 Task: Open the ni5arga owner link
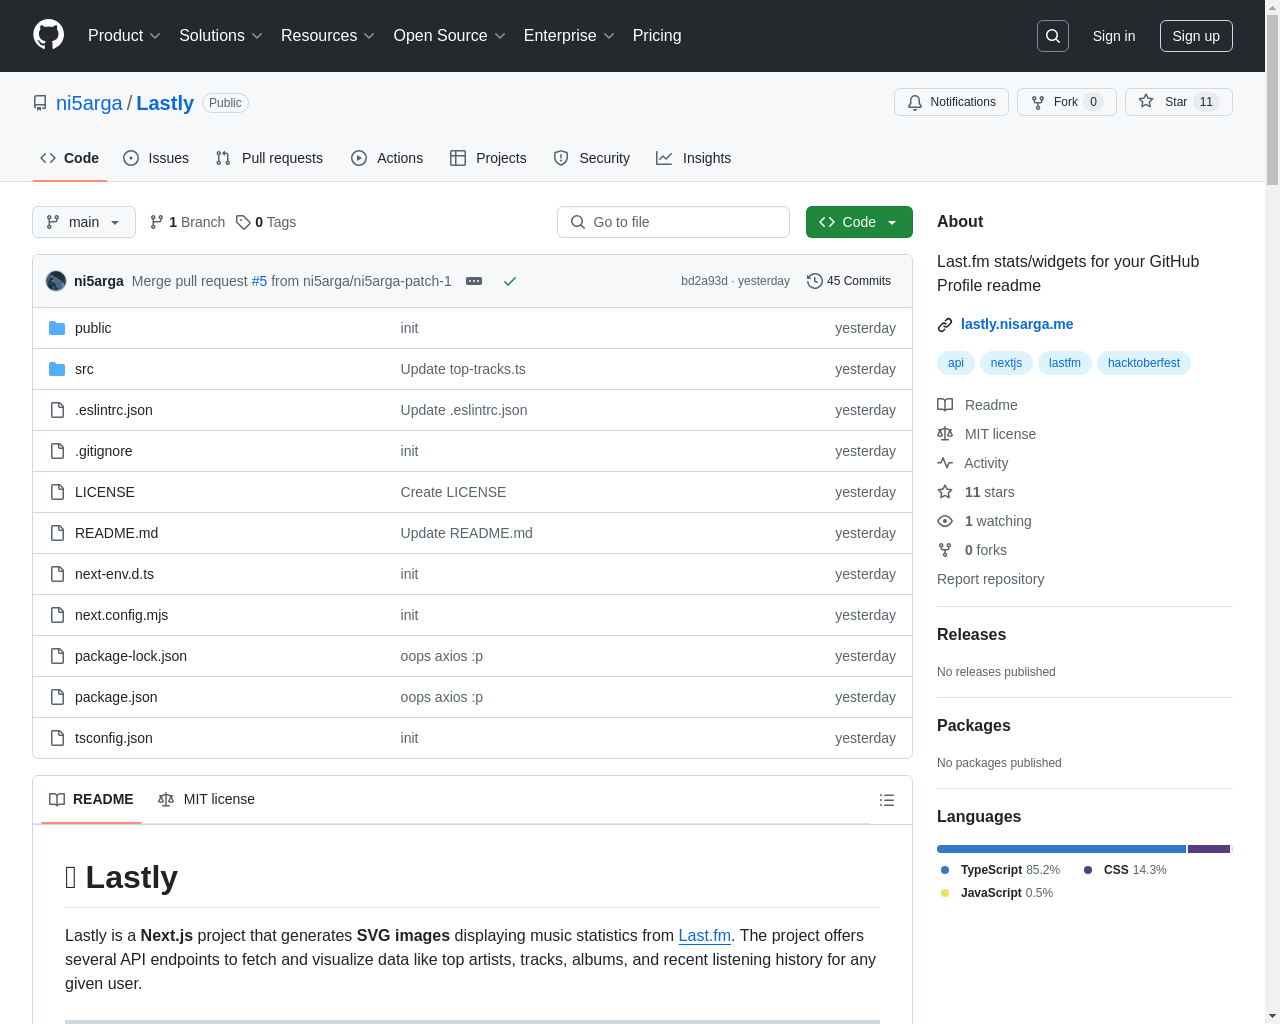[x=89, y=103]
